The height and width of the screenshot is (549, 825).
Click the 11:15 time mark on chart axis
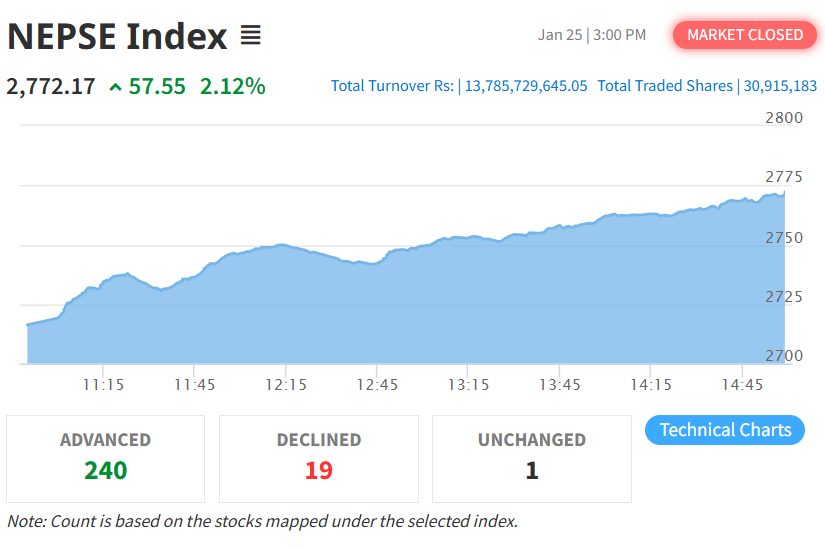[x=103, y=385]
